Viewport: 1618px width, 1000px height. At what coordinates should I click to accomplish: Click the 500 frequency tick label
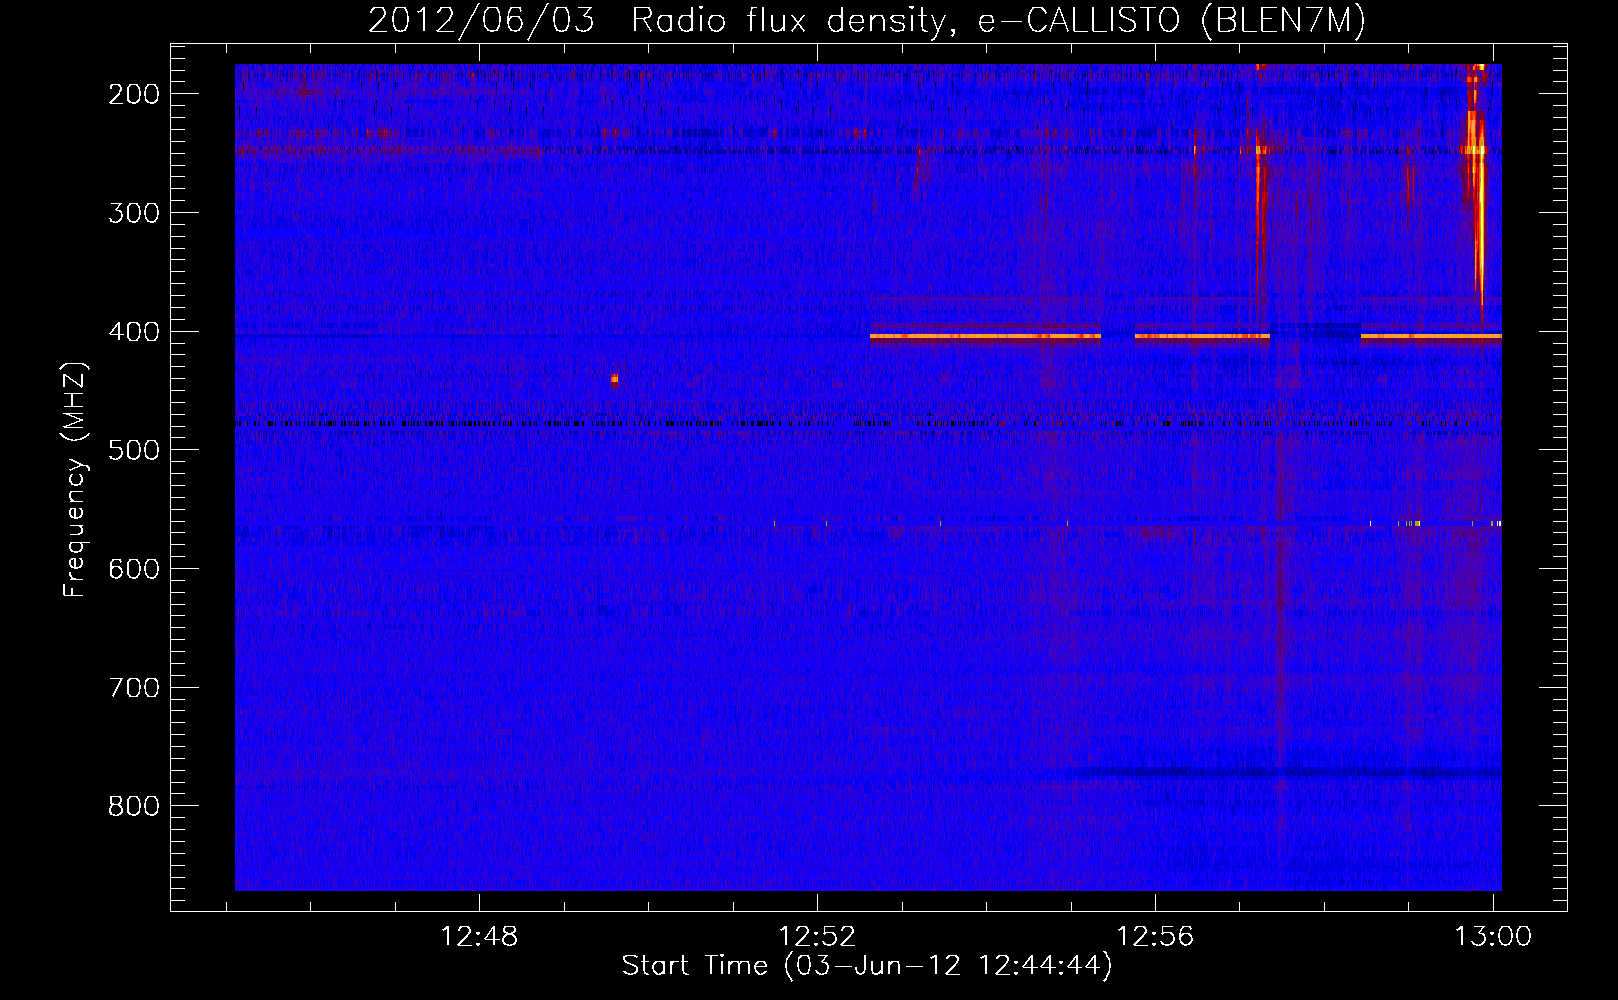[134, 450]
